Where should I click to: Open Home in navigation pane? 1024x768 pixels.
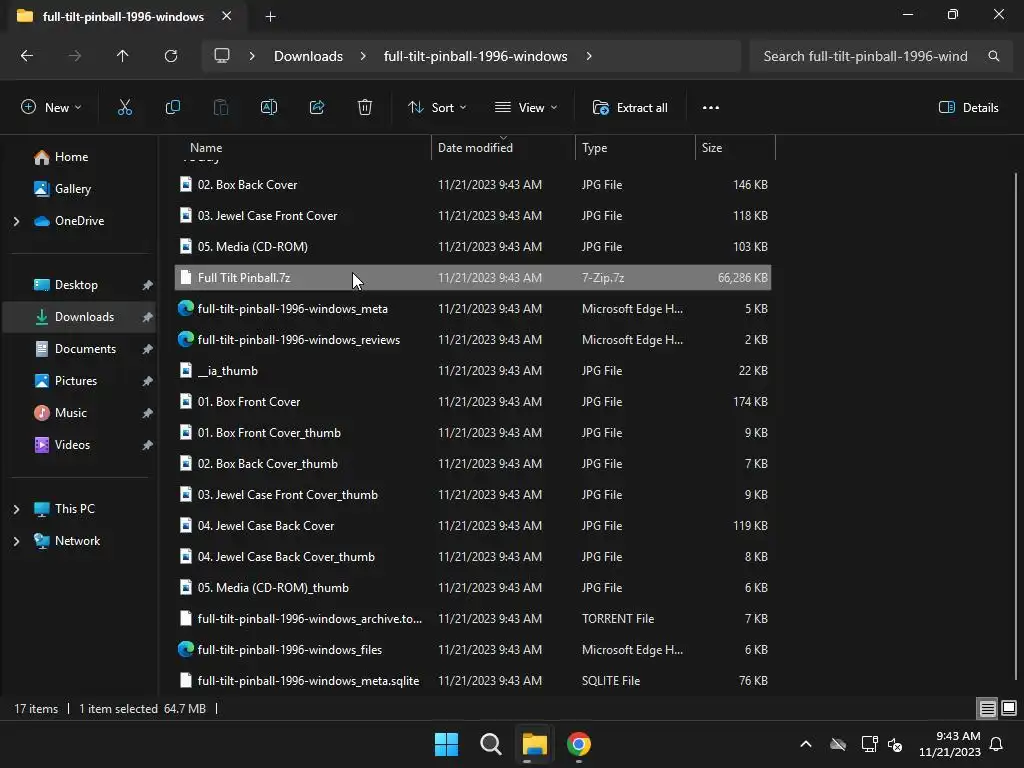78,157
